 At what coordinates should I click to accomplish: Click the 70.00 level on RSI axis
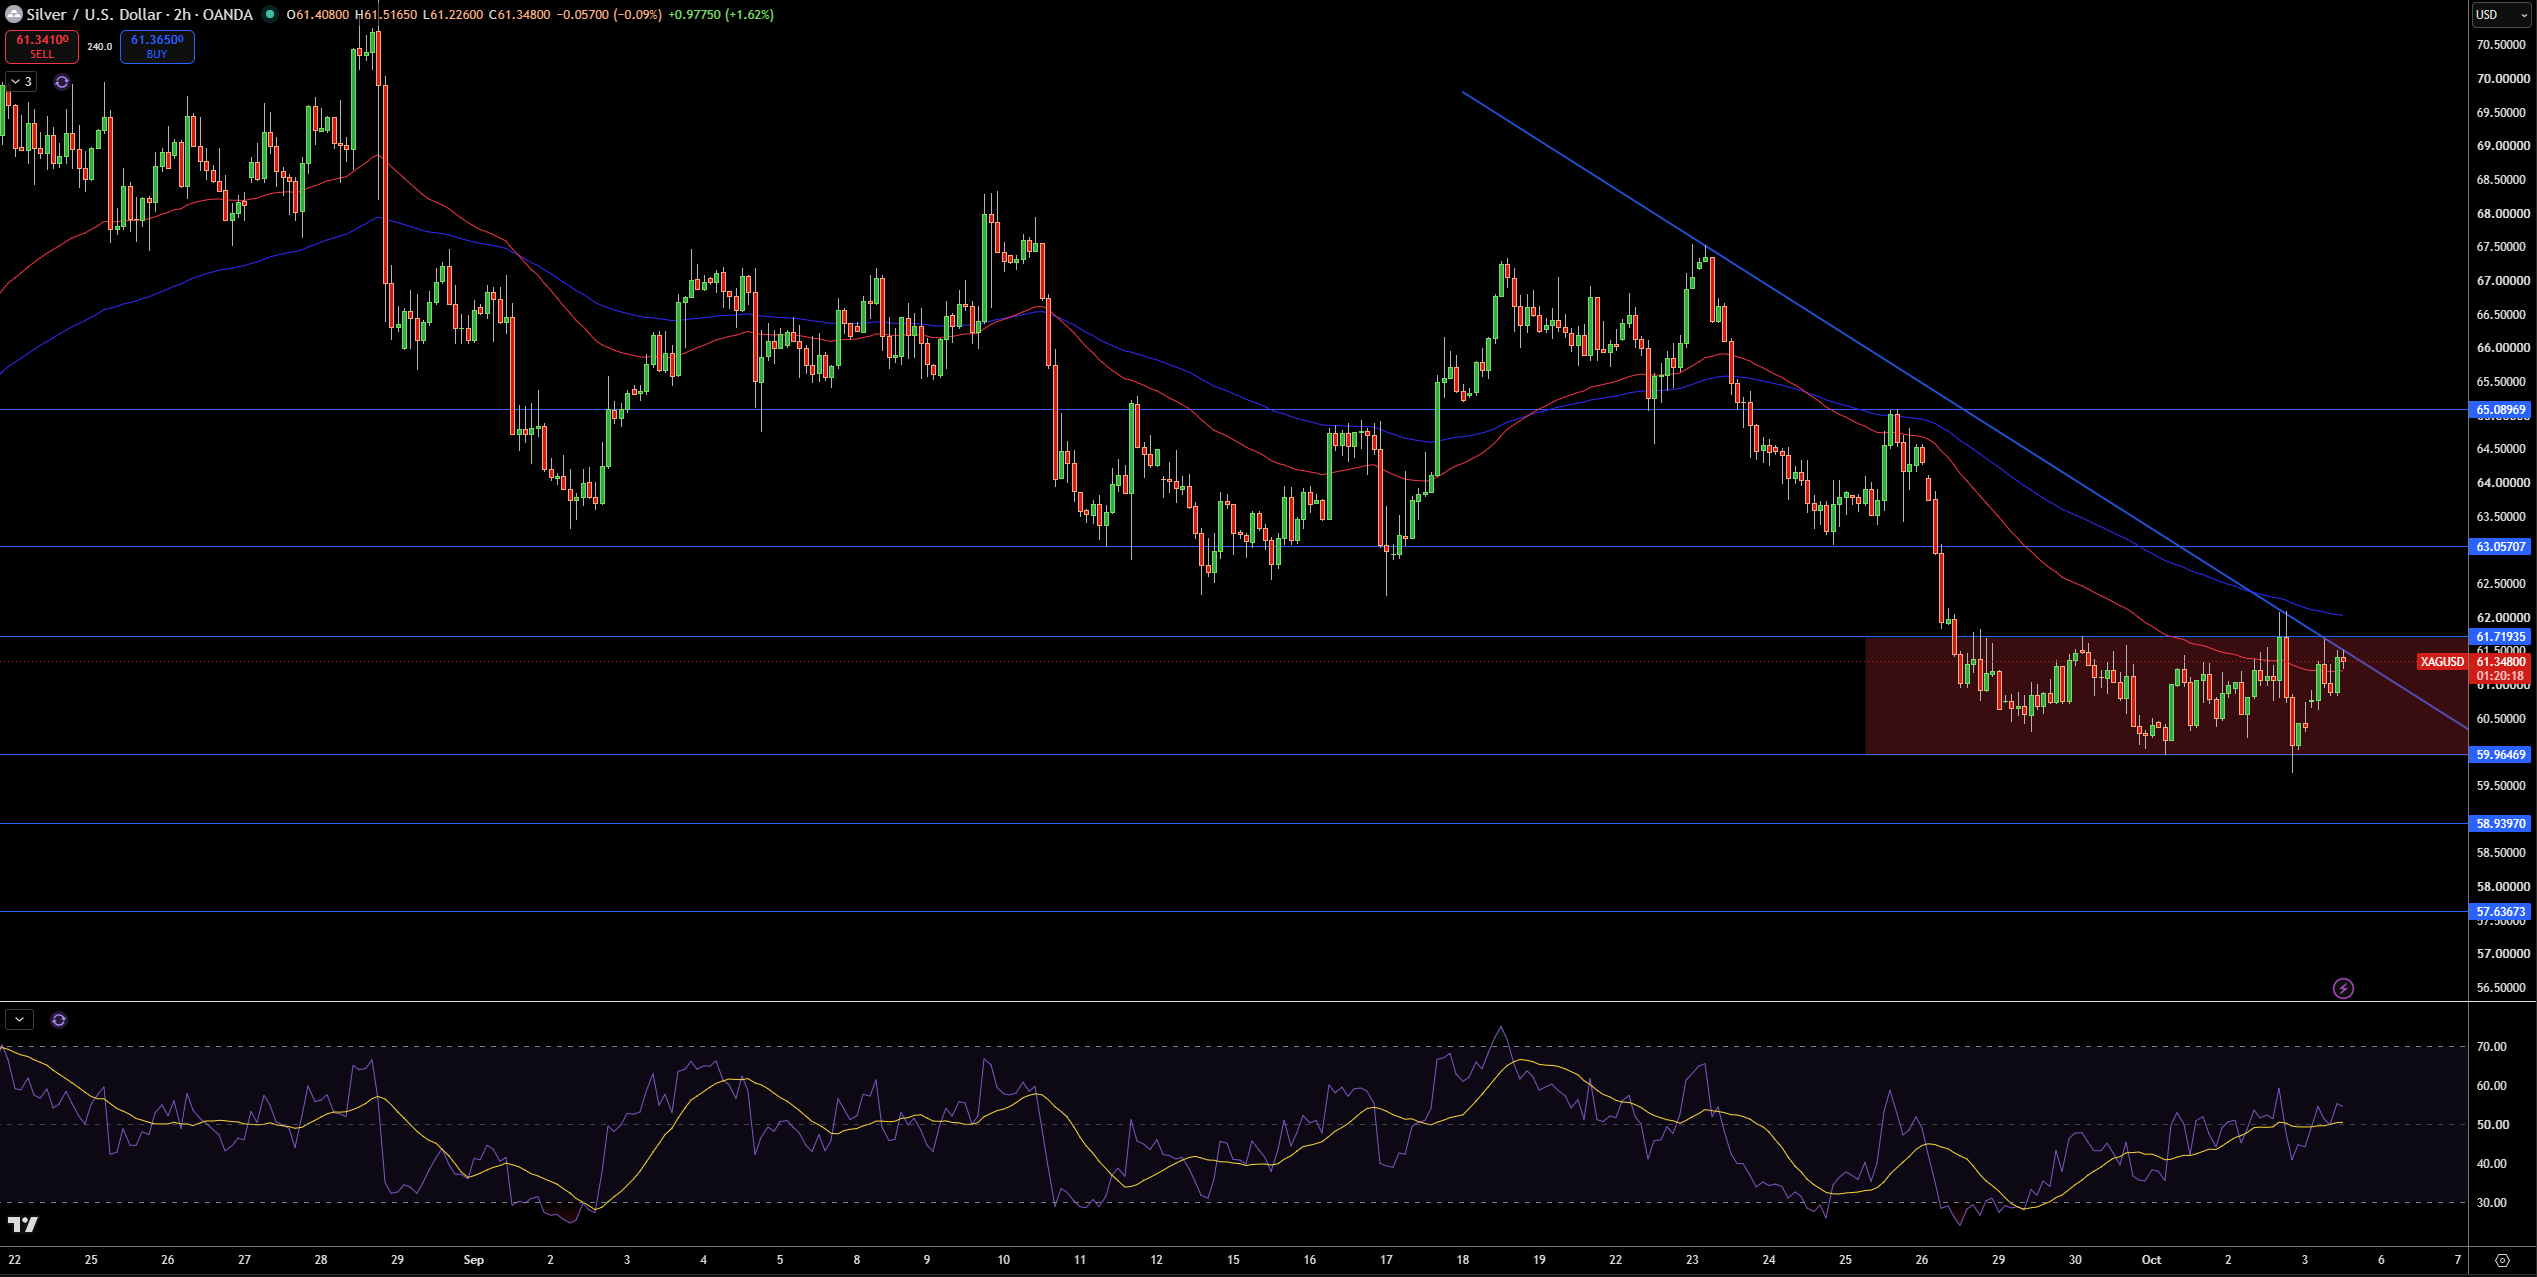pos(2491,1047)
